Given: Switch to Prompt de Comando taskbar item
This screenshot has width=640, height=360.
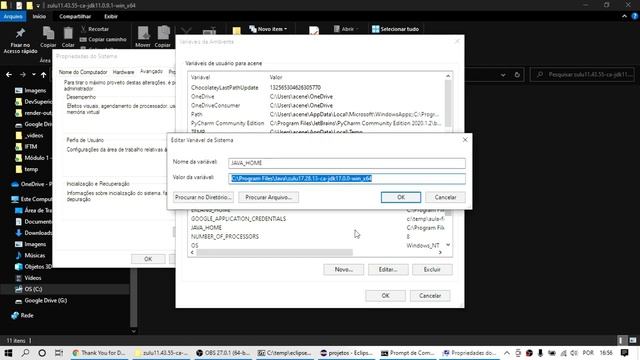Looking at the screenshot, I should pos(408,353).
